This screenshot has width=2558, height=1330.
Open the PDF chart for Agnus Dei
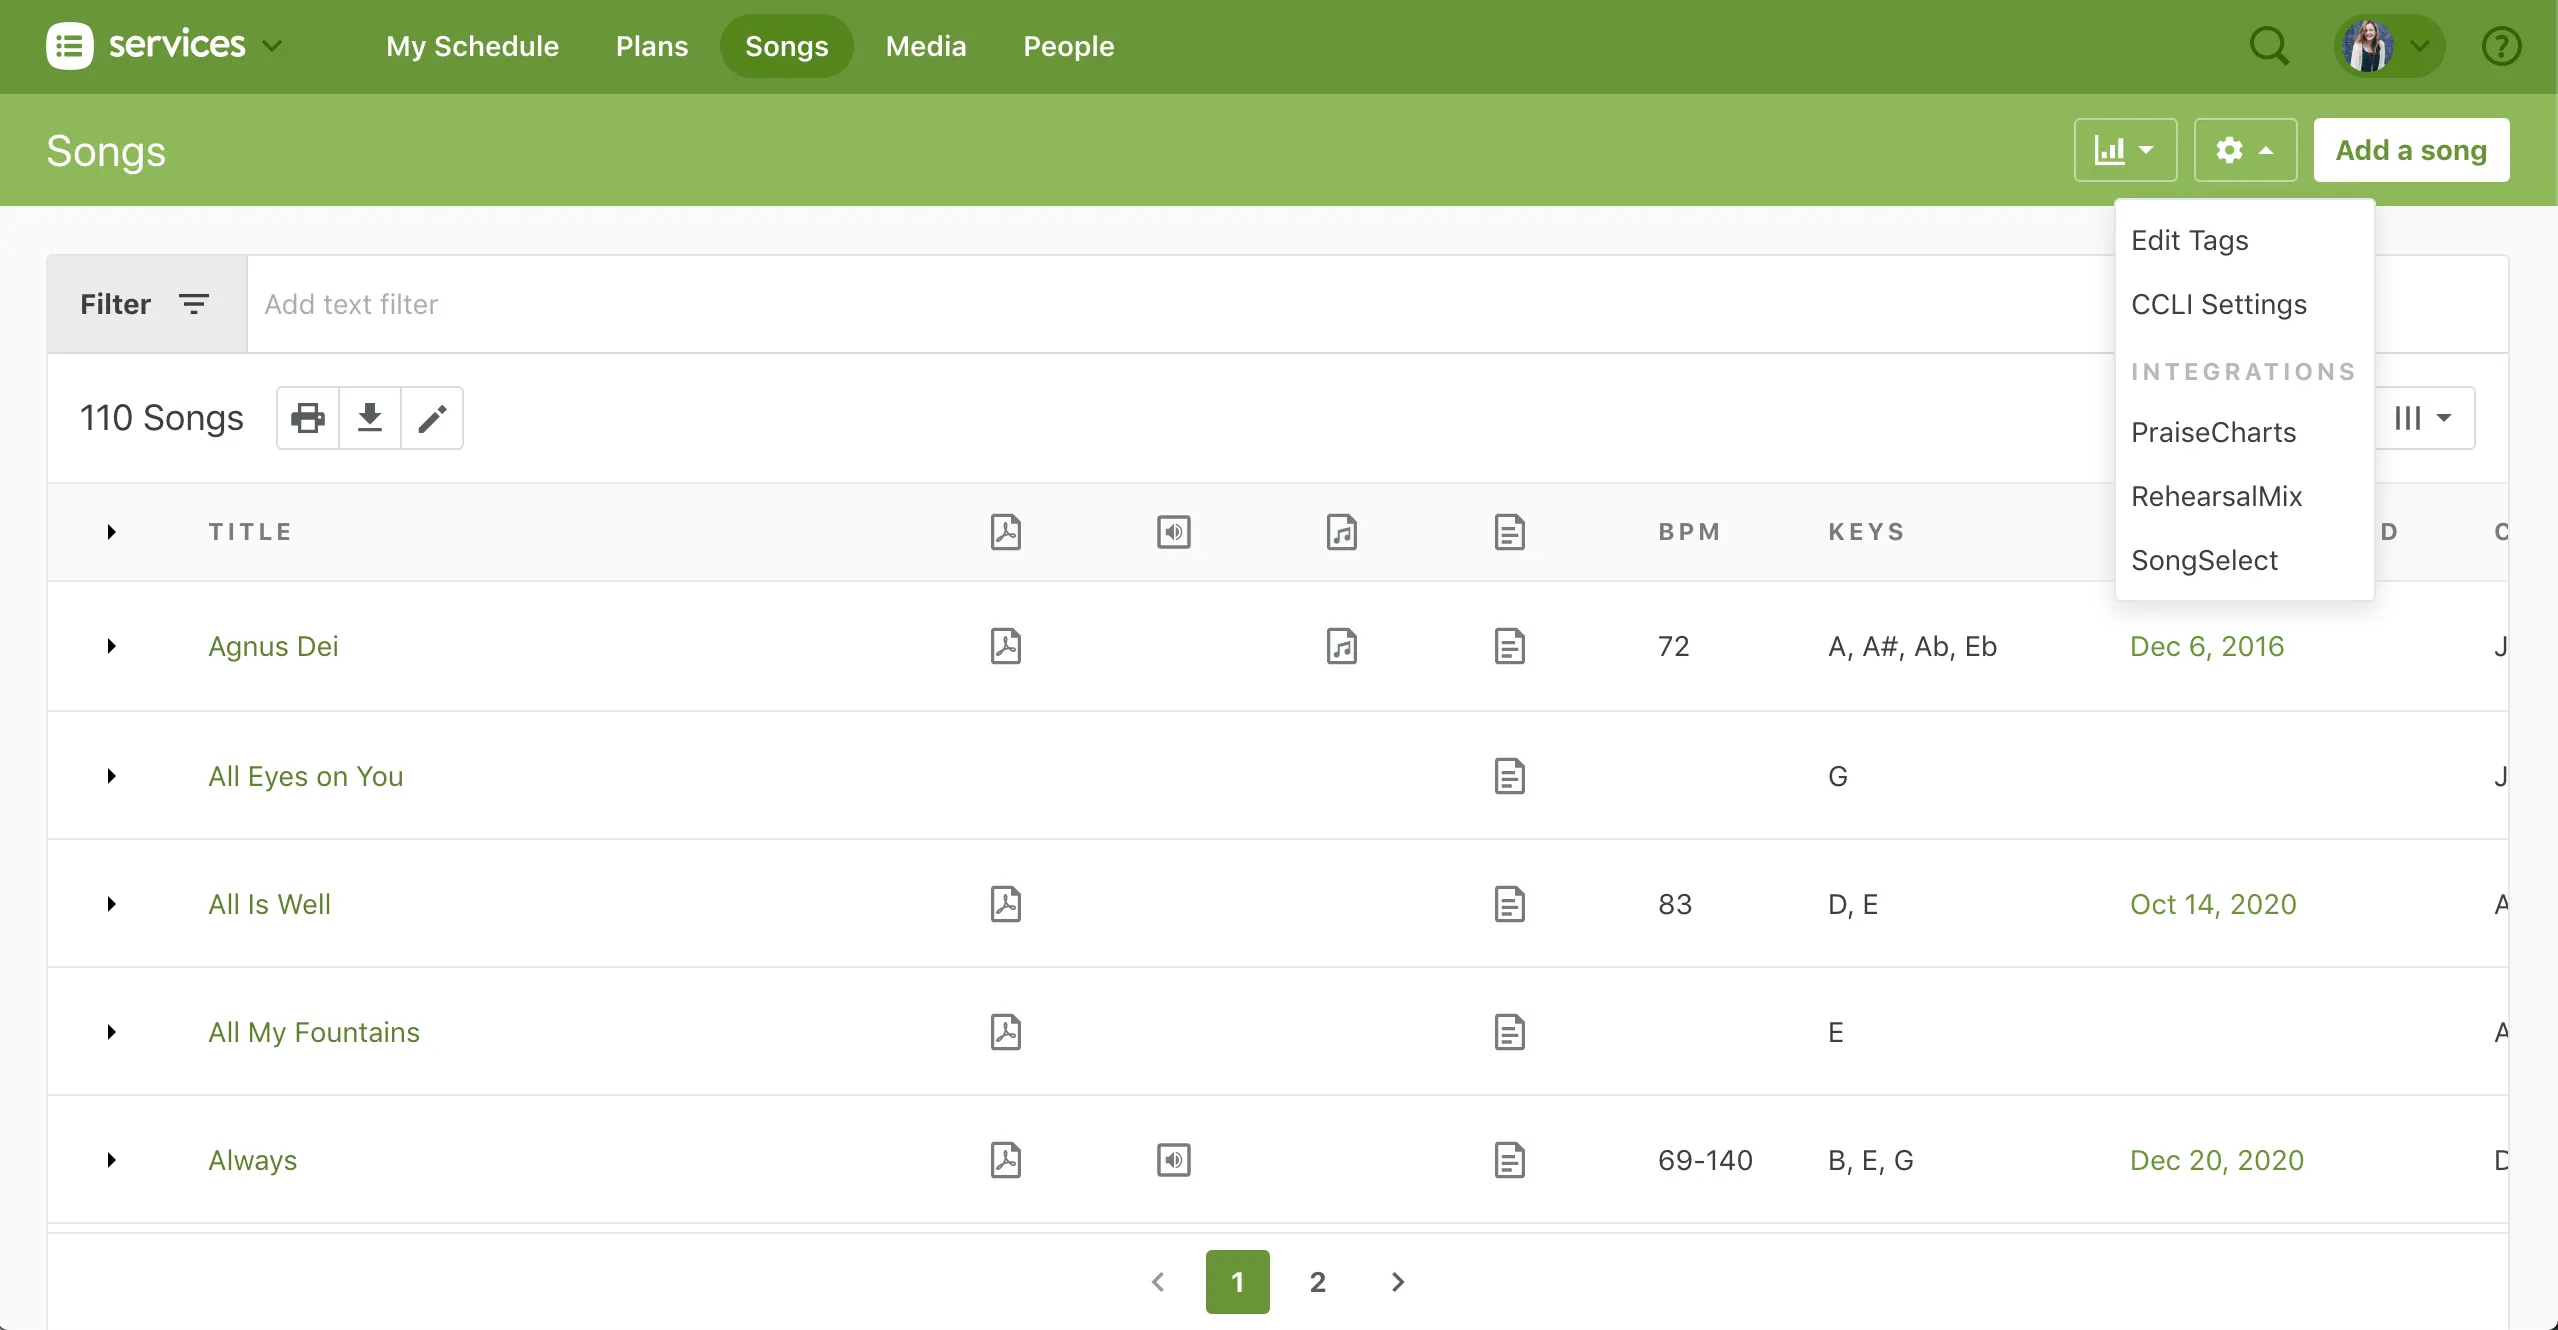1005,645
